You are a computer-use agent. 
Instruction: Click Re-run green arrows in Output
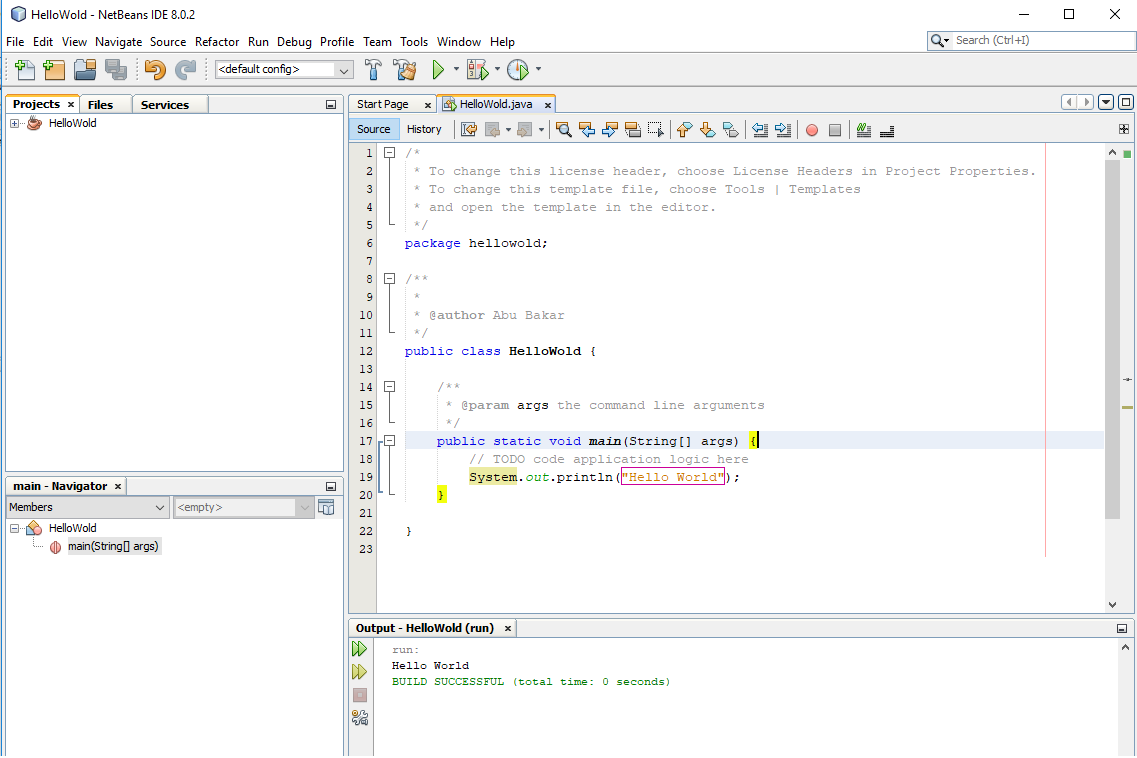coord(360,648)
